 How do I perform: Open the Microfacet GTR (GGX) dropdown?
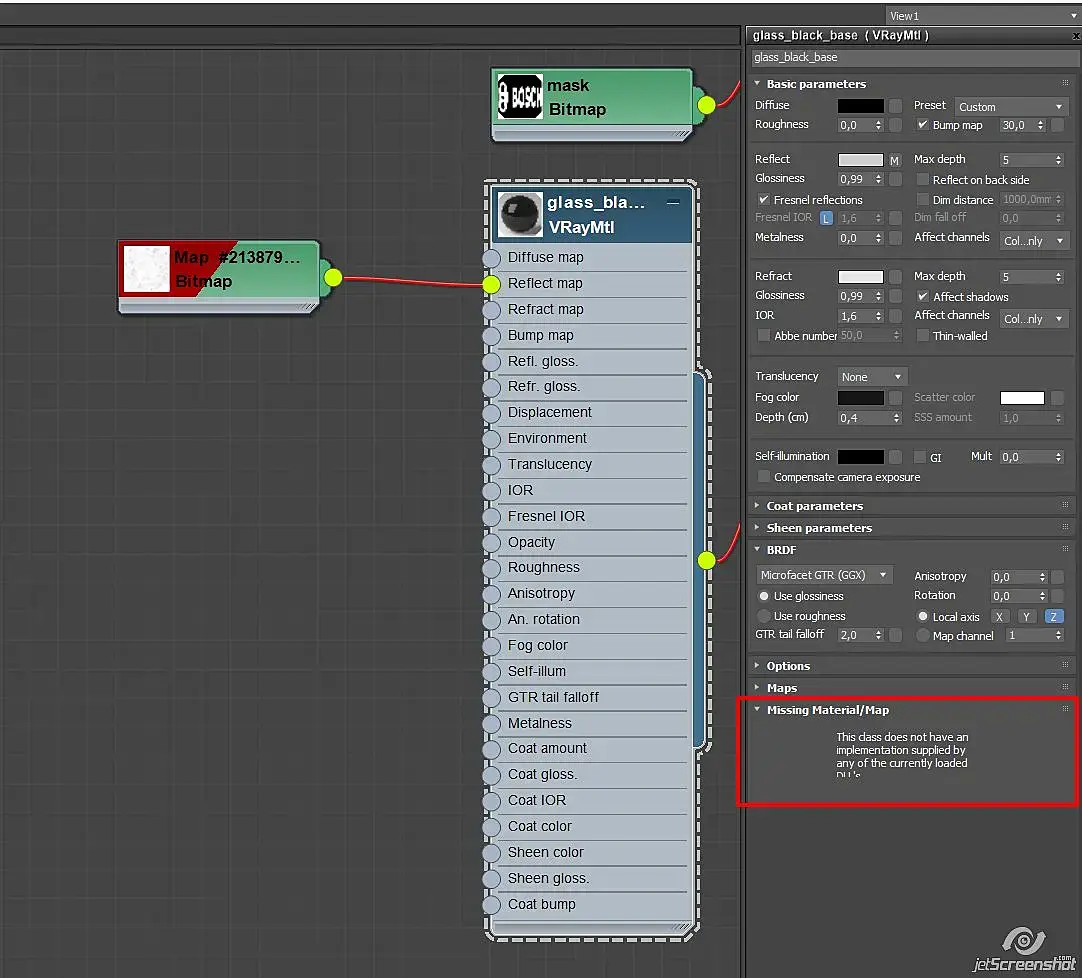823,575
